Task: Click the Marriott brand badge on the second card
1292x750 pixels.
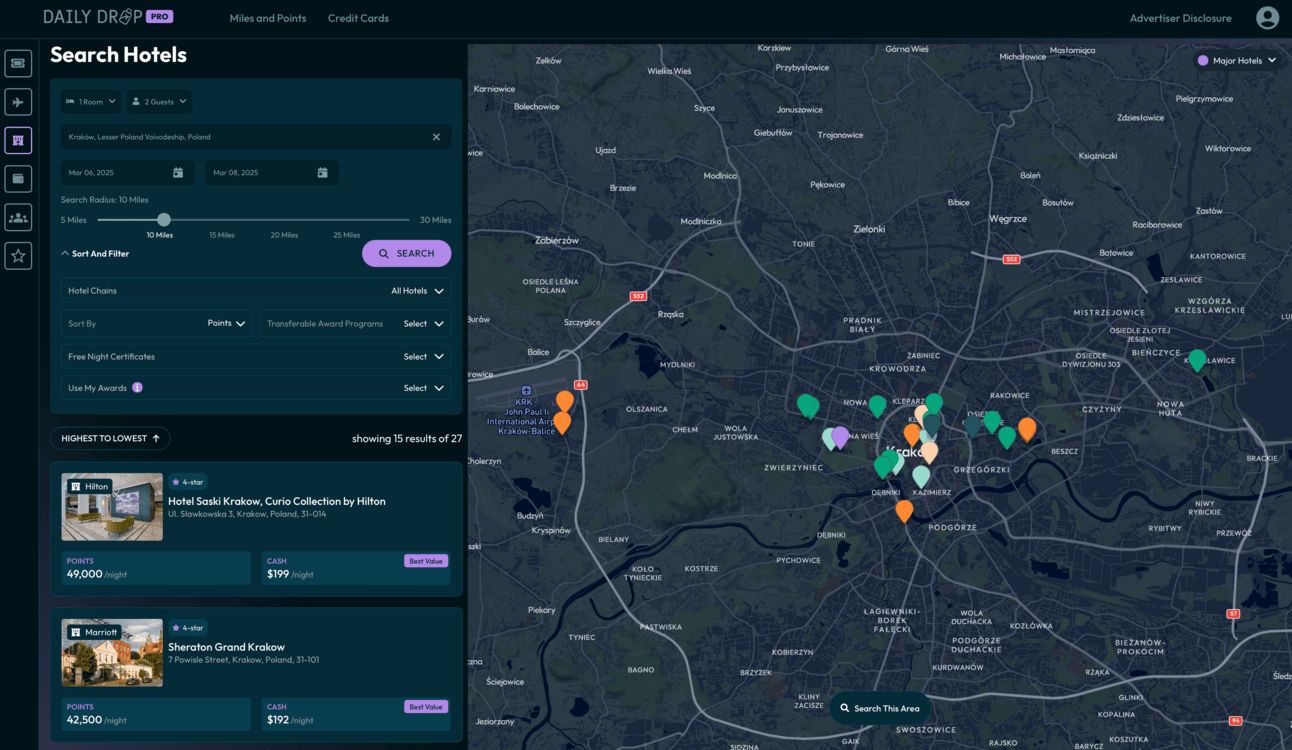Action: coord(94,632)
